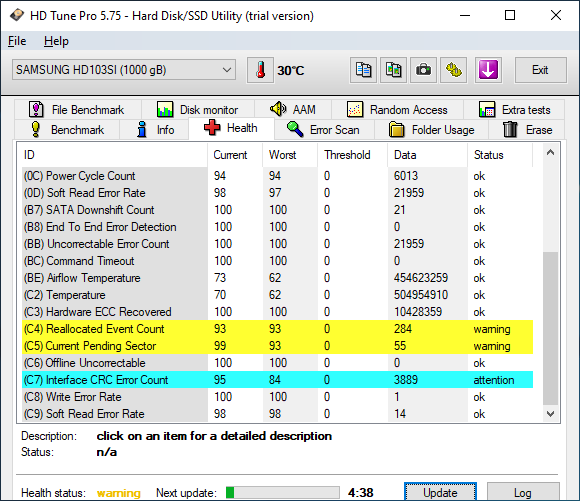Click the Data column header
The width and height of the screenshot is (580, 501).
(x=428, y=155)
